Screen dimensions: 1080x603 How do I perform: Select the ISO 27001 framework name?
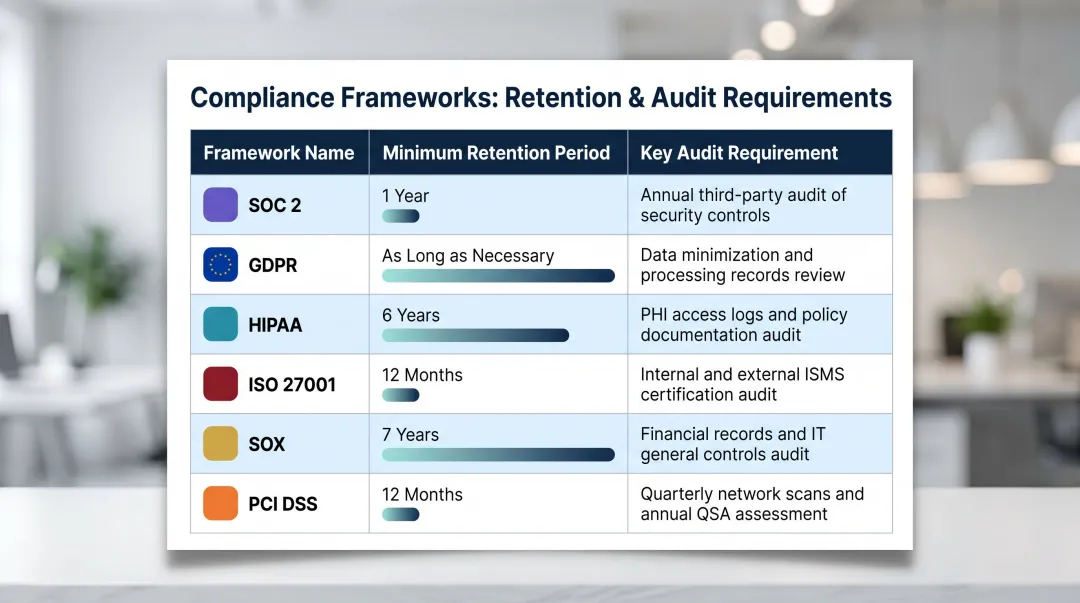tap(292, 385)
